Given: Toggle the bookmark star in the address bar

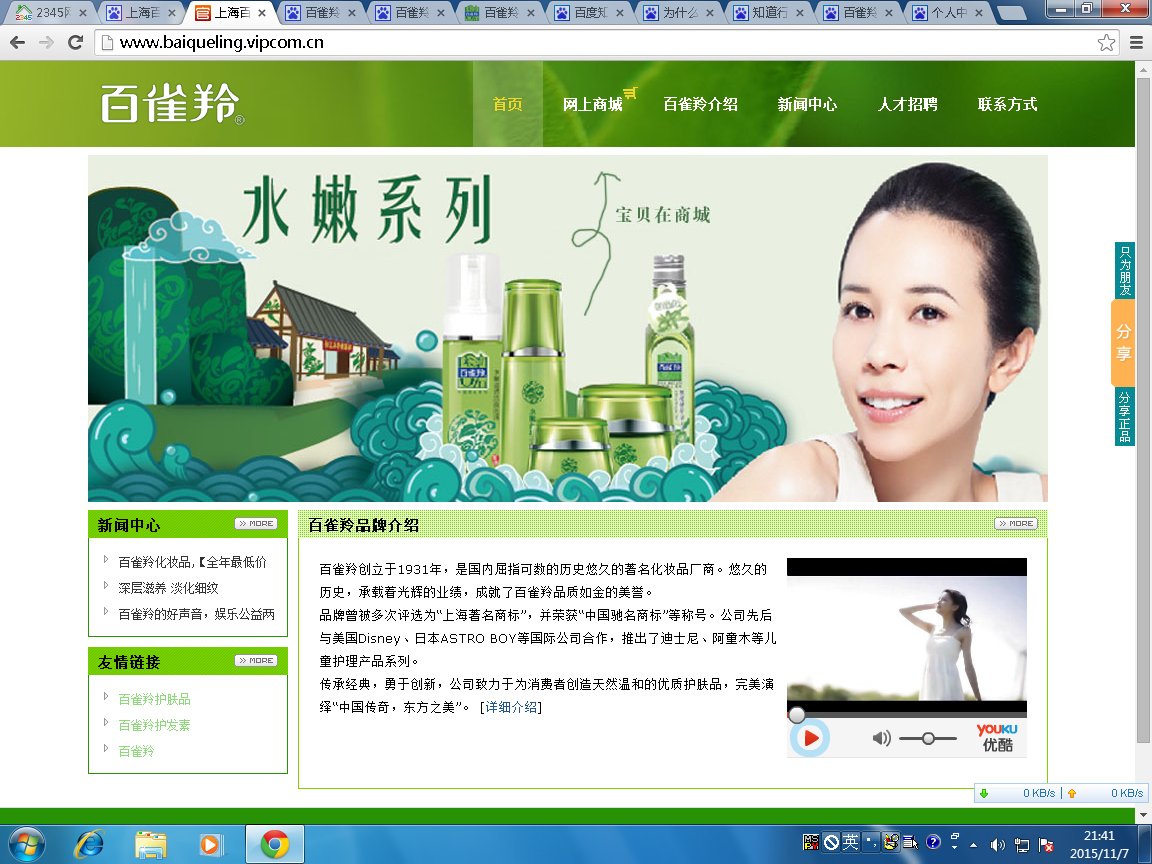Looking at the screenshot, I should (x=1105, y=43).
